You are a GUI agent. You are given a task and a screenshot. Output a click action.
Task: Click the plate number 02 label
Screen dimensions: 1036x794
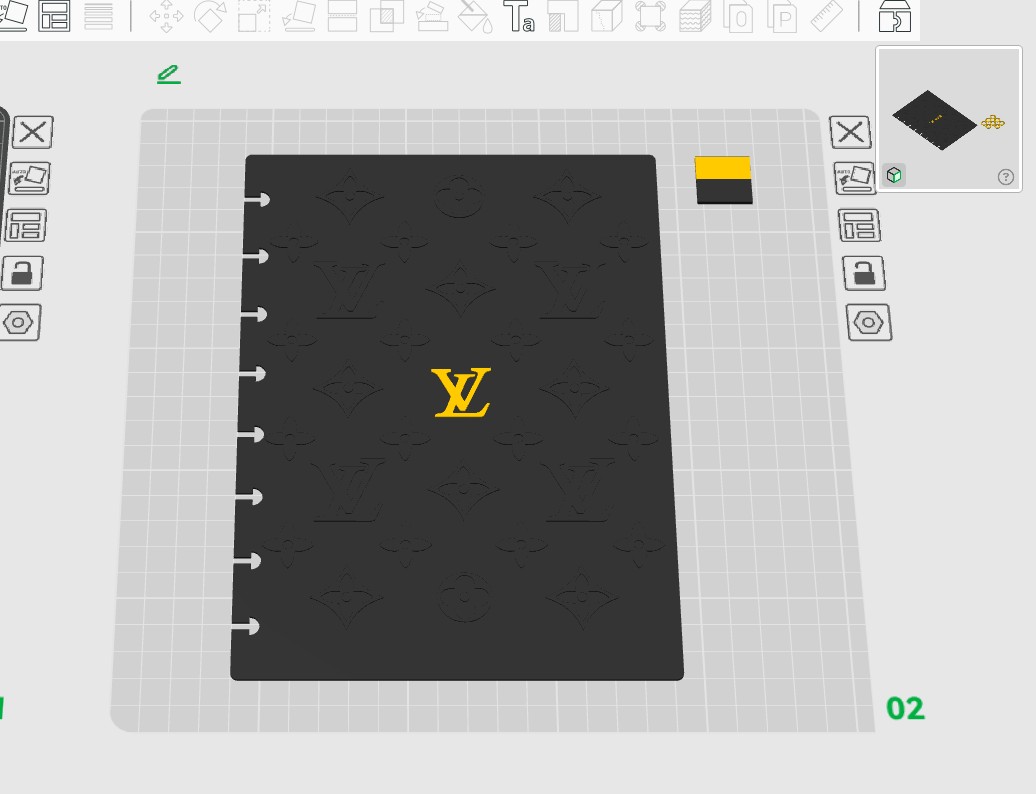[x=905, y=709]
